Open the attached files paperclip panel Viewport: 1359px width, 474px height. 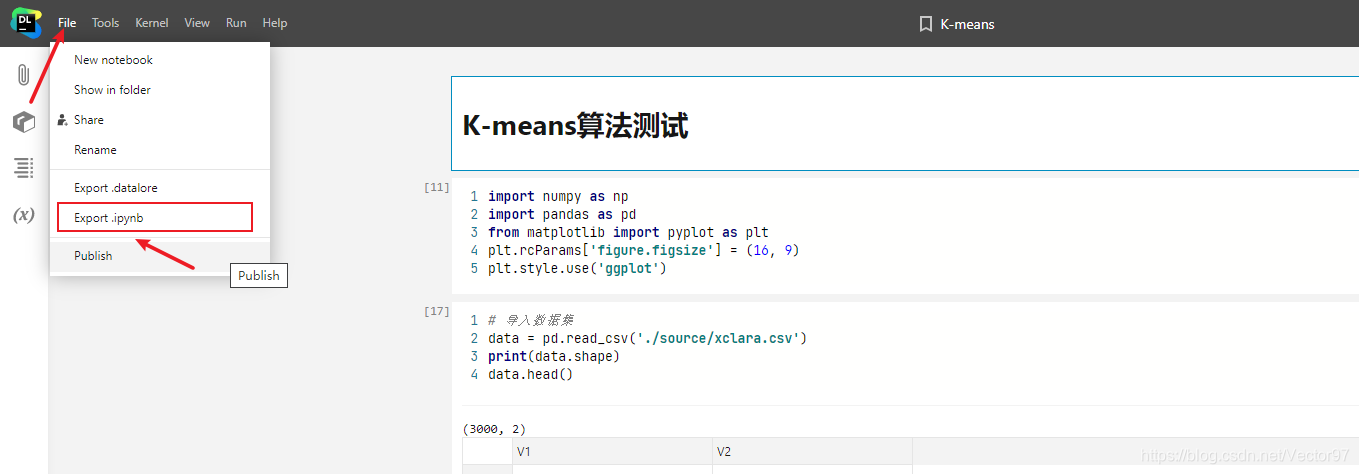click(x=23, y=75)
